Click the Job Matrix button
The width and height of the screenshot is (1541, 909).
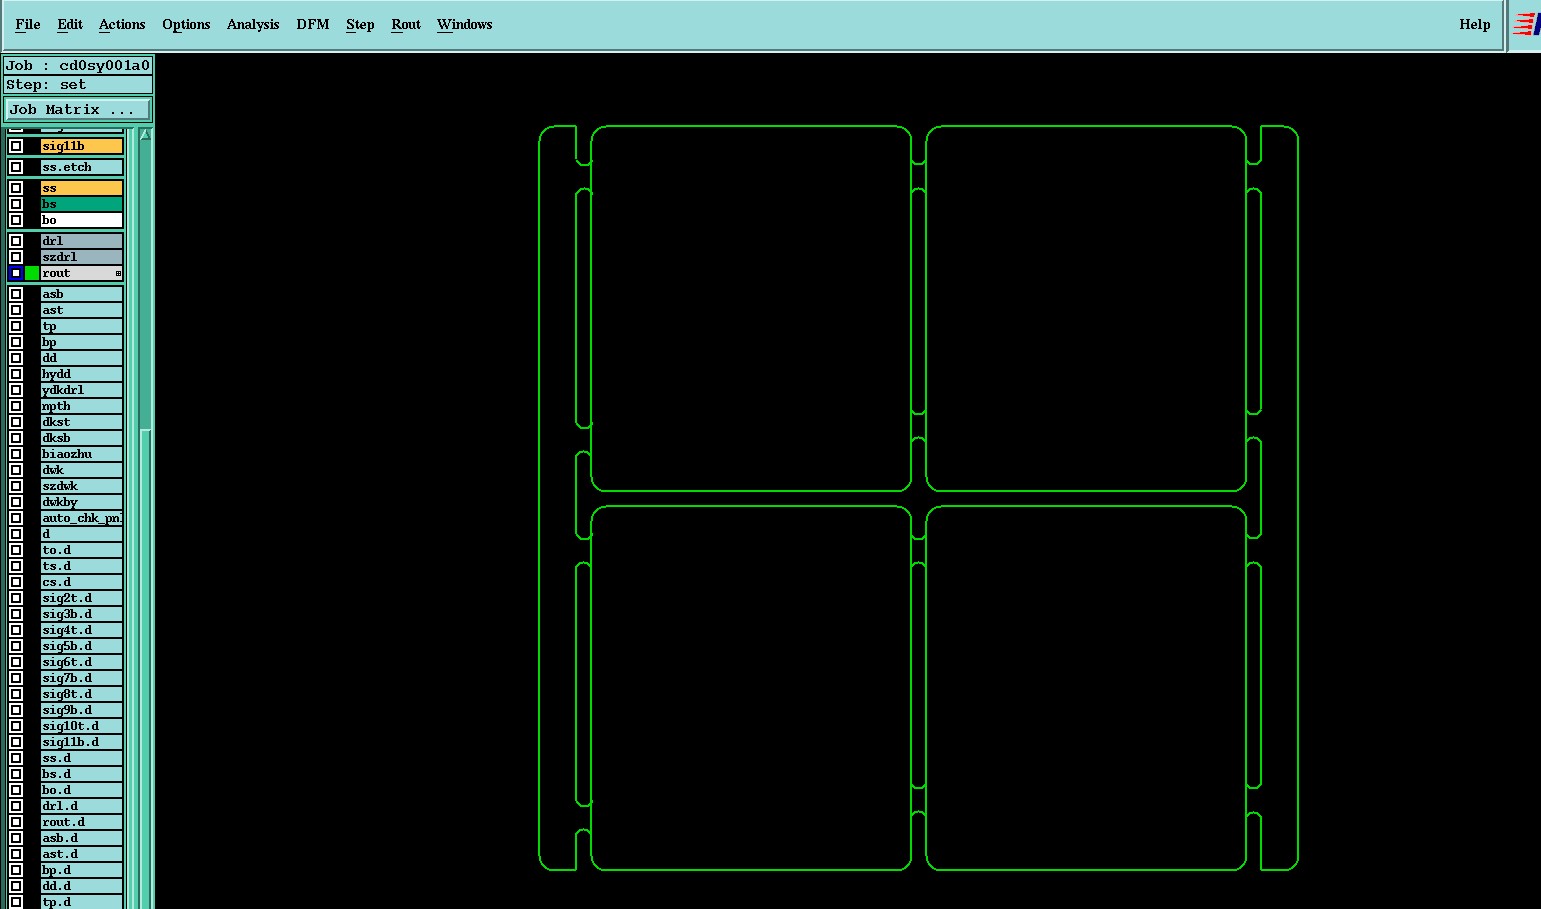[x=78, y=109]
